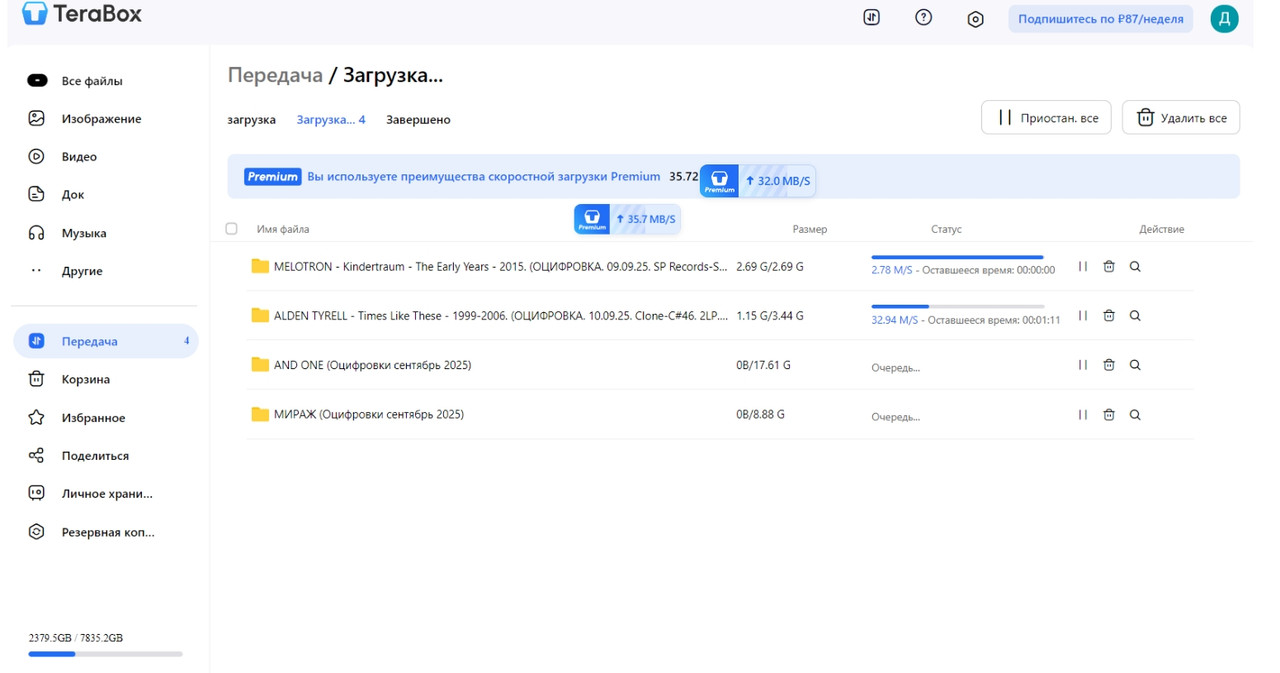Click the AND ONE folder icon
This screenshot has width=1280, height=673.
pos(260,364)
